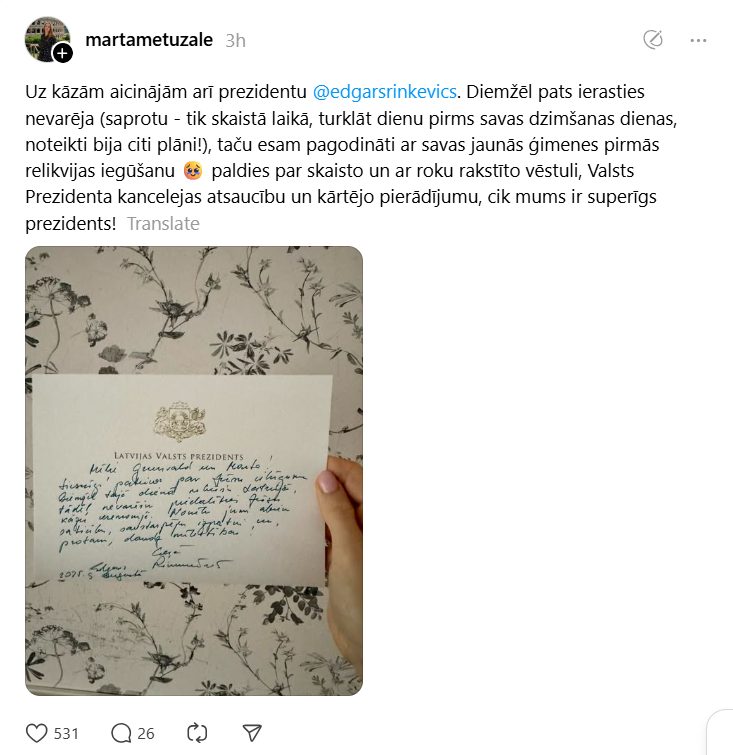This screenshot has height=755, width=733.
Task: Translate the post text
Action: pyautogui.click(x=163, y=223)
